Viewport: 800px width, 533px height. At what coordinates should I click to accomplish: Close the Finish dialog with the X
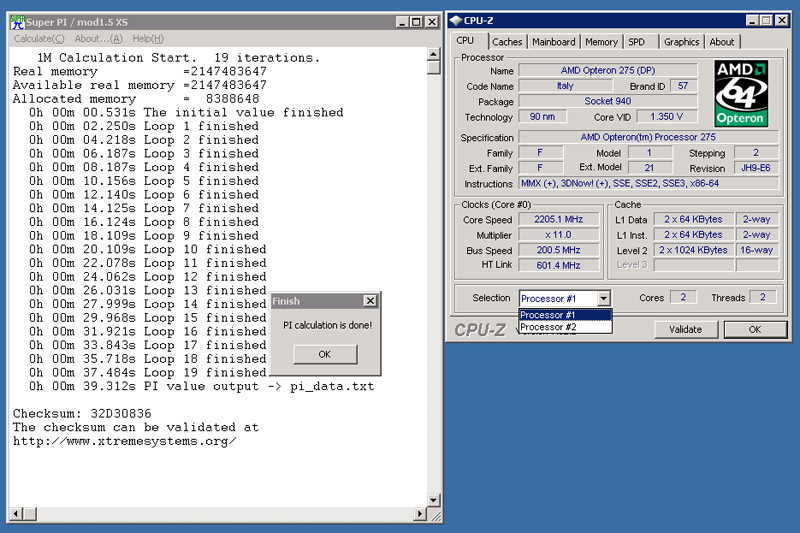[370, 301]
